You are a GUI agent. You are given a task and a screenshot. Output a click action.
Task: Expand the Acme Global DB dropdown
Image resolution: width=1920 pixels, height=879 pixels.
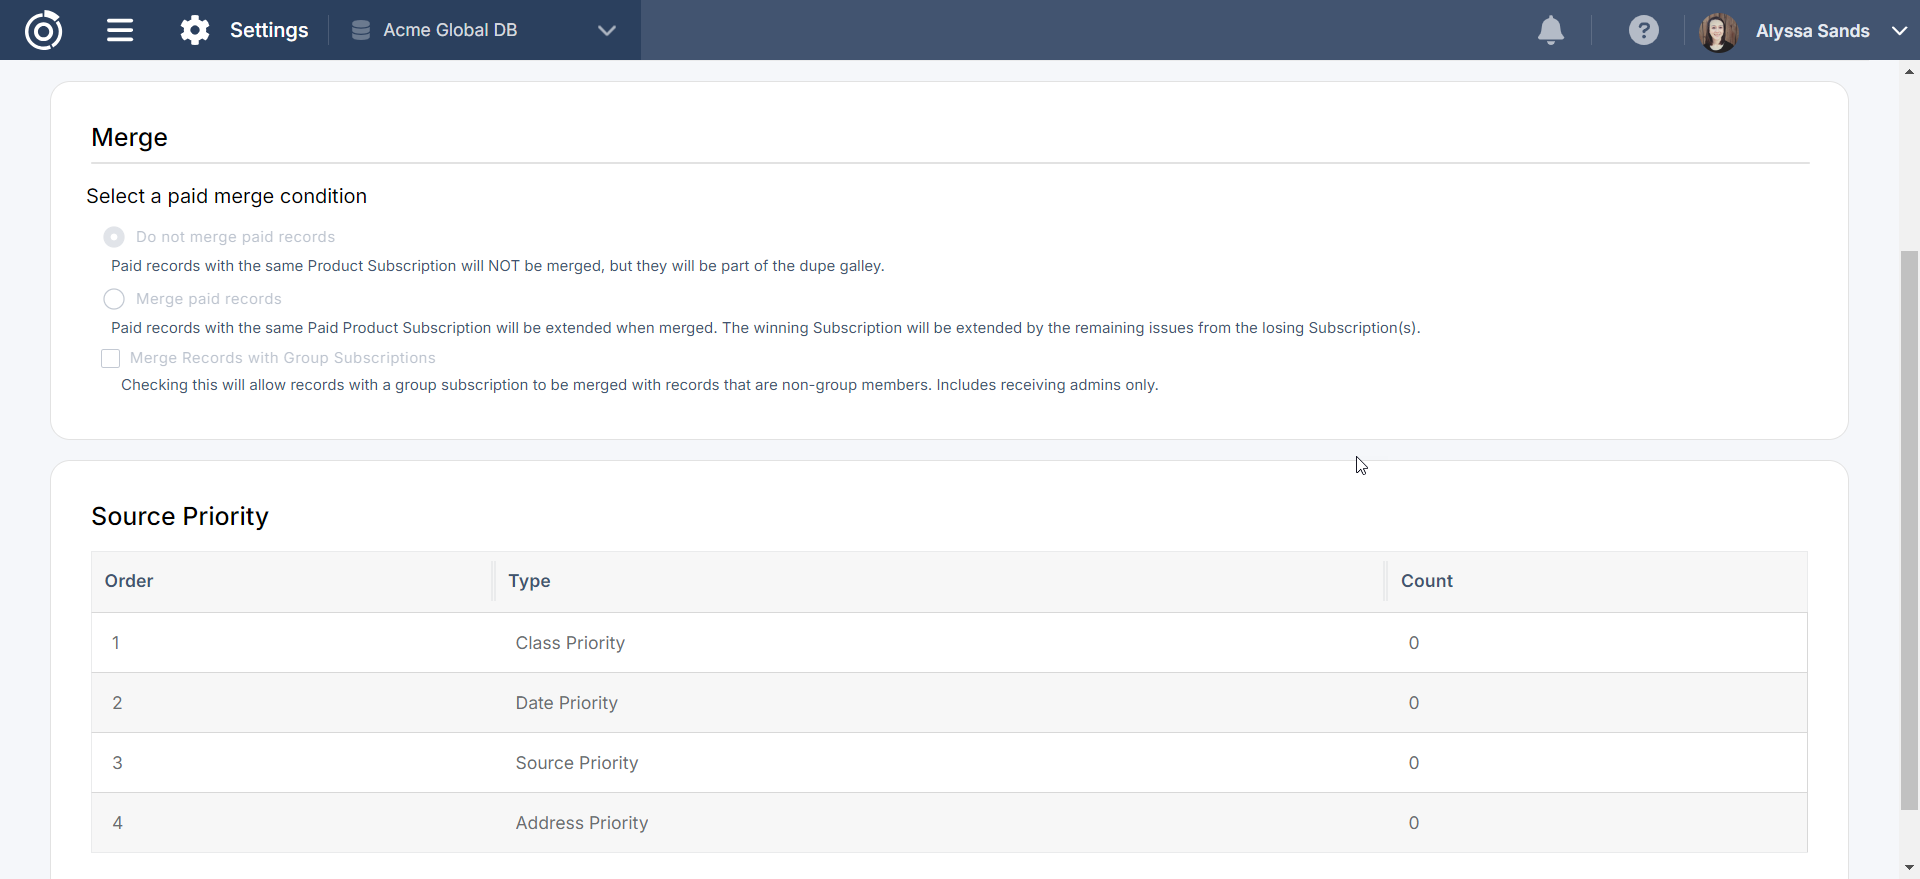[x=606, y=30]
